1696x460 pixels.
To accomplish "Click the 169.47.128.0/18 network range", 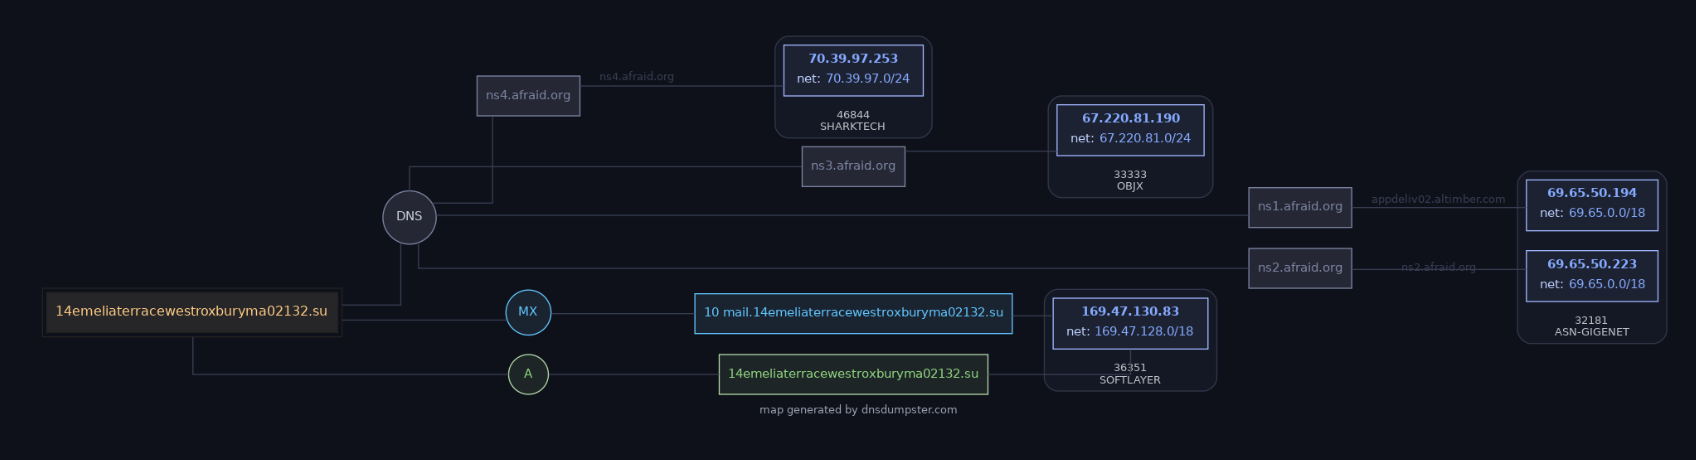I will point(1143,332).
